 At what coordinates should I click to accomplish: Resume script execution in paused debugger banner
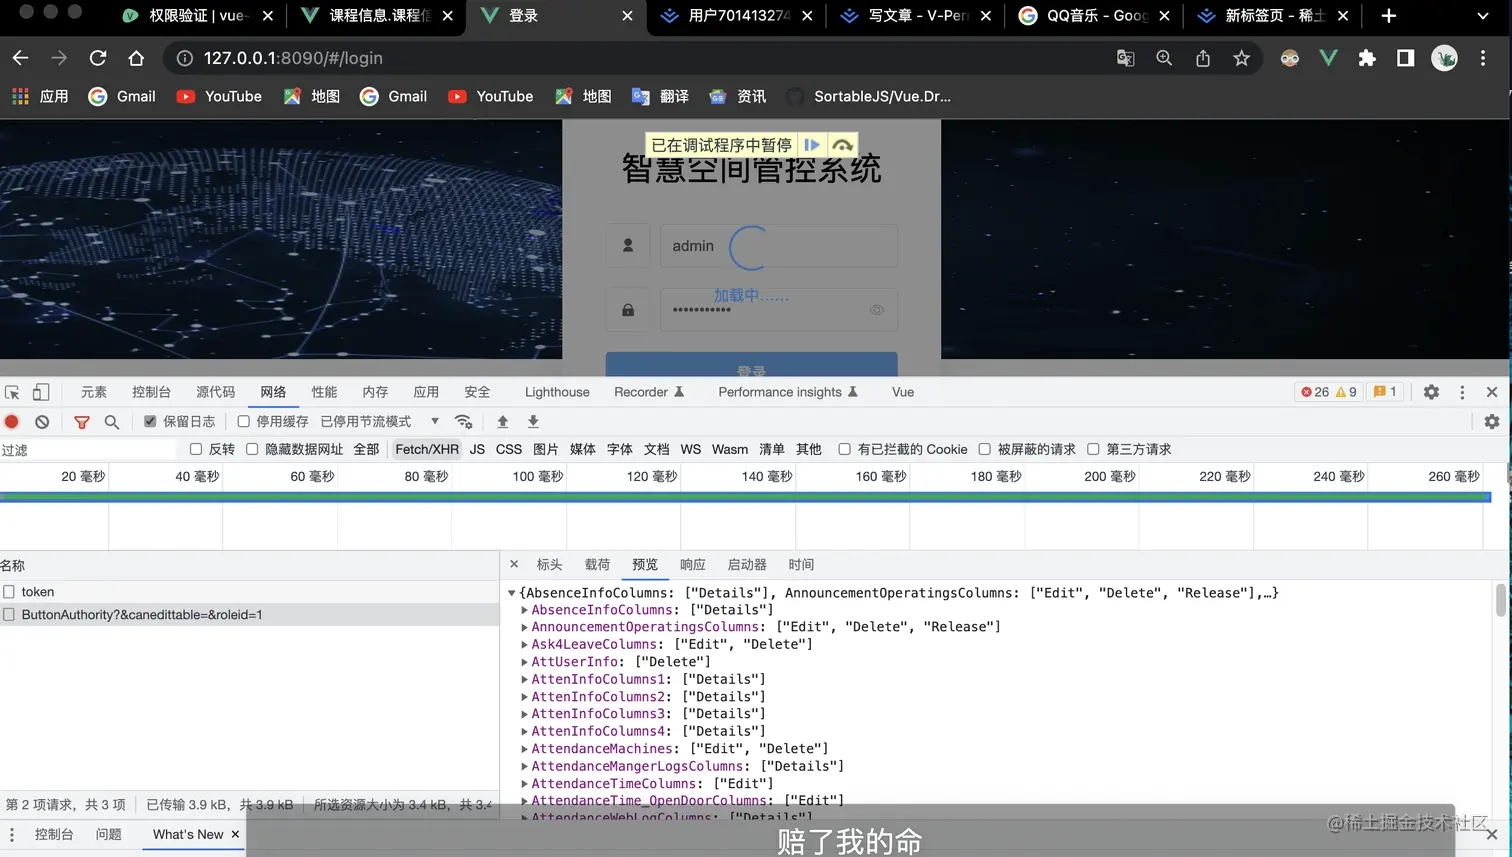[812, 144]
